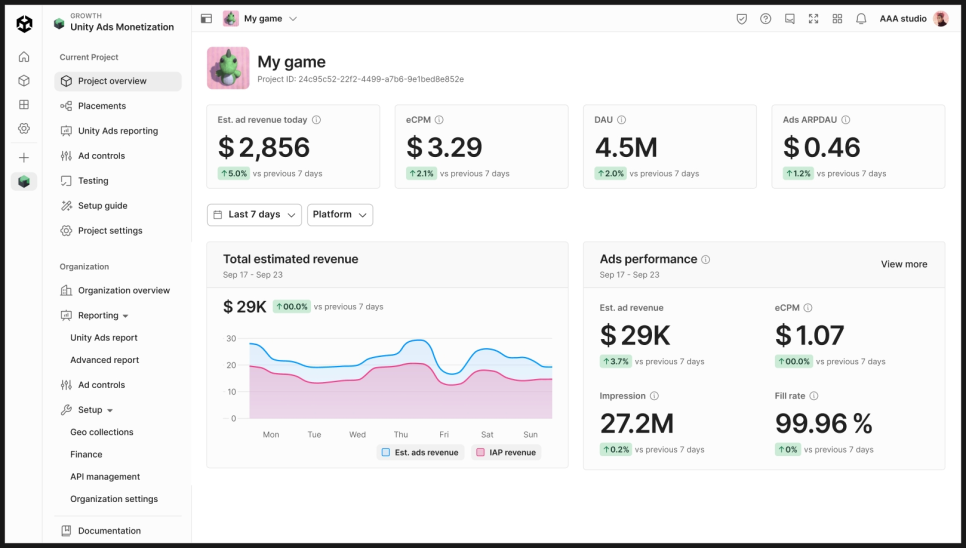Screen dimensions: 966x548
Task: Open the Platform filter dropdown
Action: pos(340,215)
